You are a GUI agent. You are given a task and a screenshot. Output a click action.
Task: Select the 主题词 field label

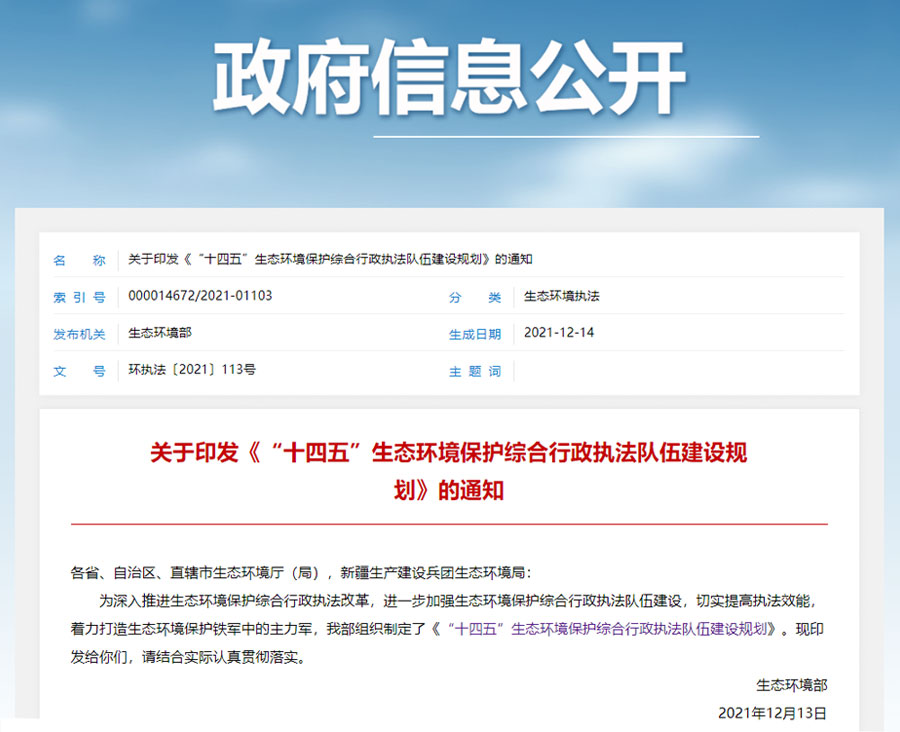(475, 371)
